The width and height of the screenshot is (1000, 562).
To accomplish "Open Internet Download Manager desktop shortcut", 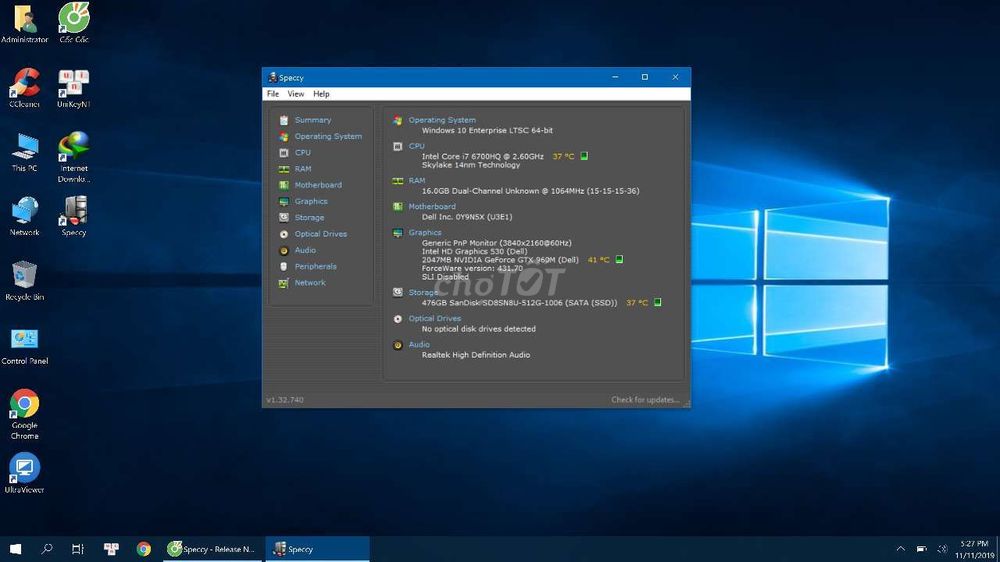I will (74, 157).
